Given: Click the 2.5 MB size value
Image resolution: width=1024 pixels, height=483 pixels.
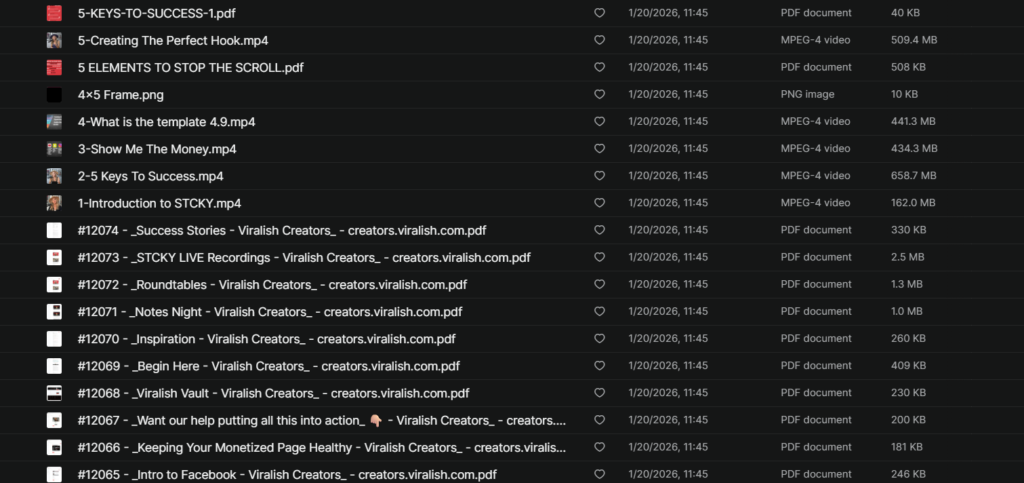Looking at the screenshot, I should click(907, 257).
